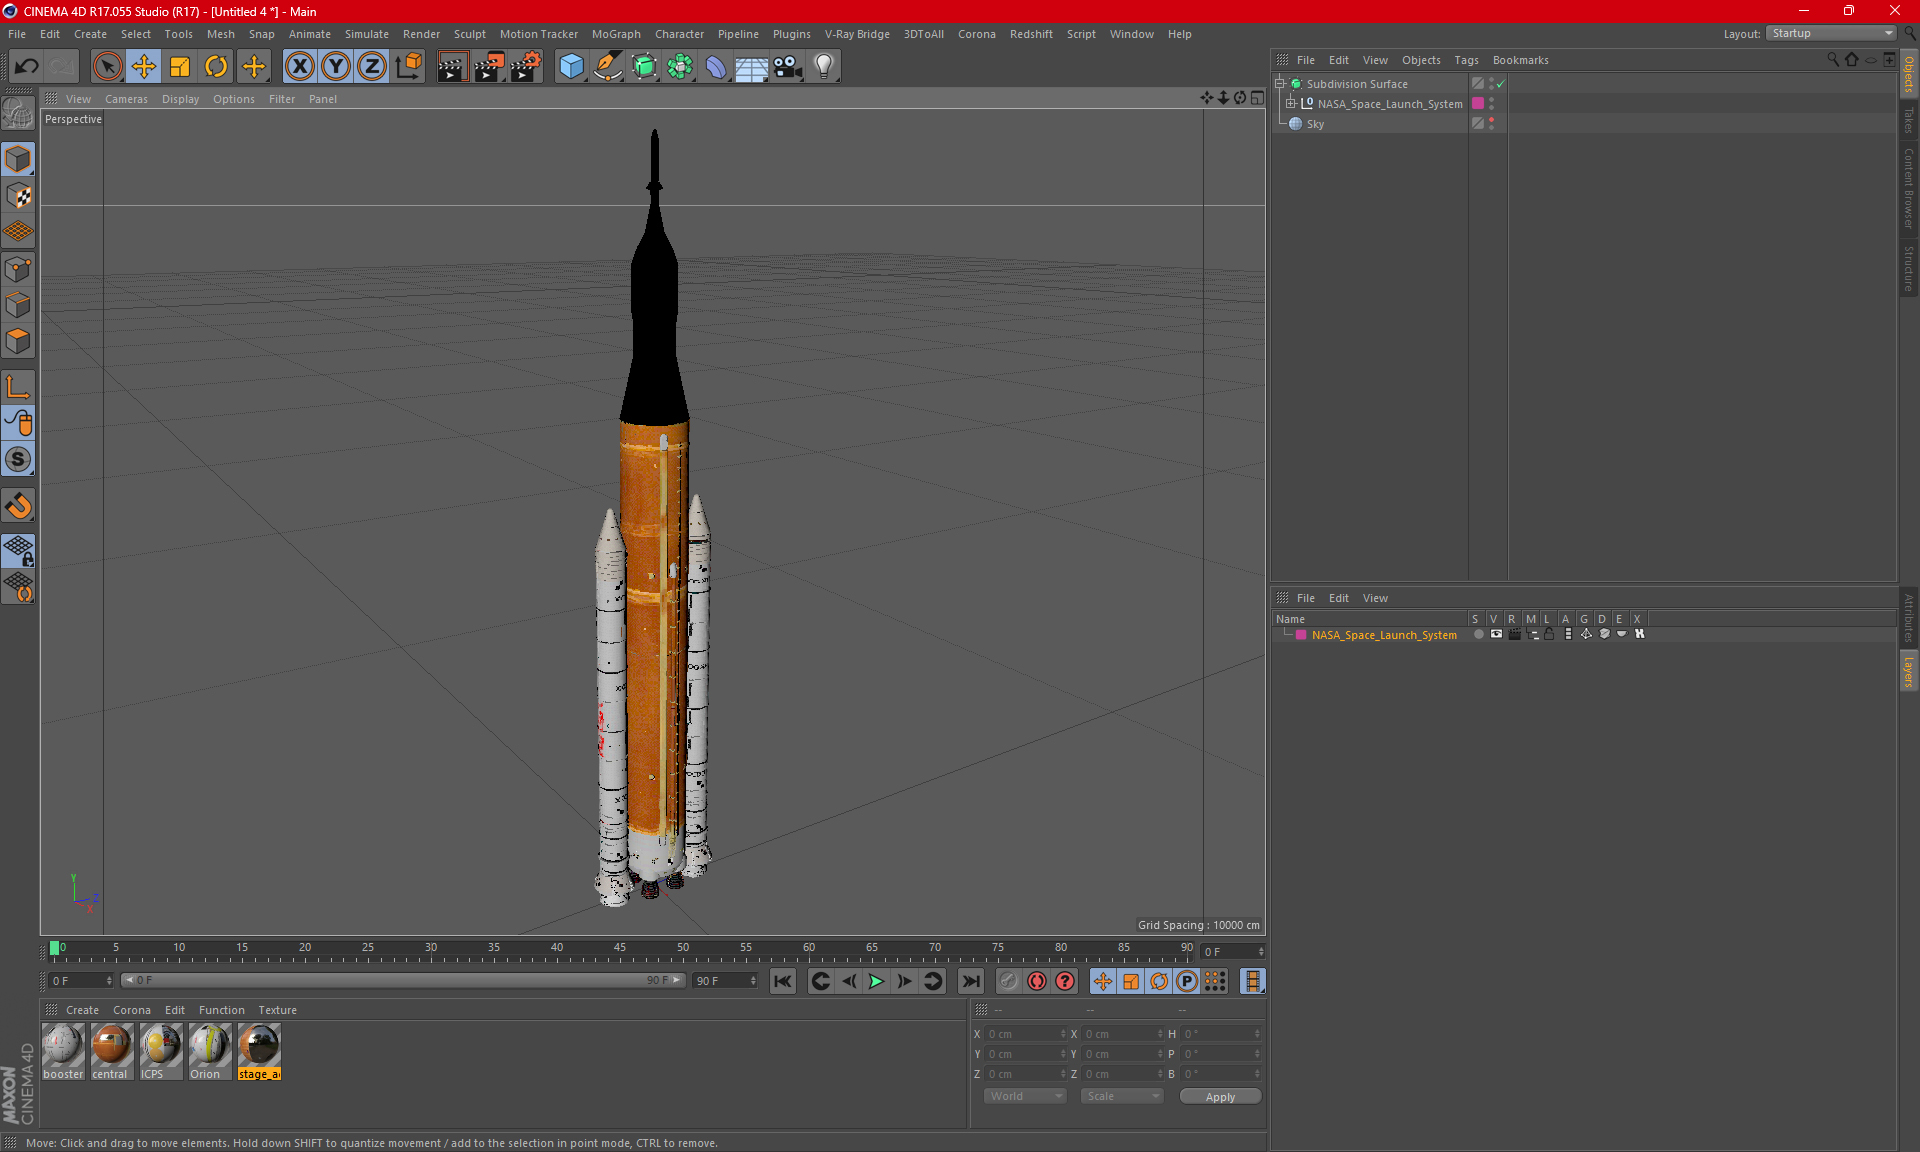
Task: Open the Structure side tab
Action: tap(1909, 268)
